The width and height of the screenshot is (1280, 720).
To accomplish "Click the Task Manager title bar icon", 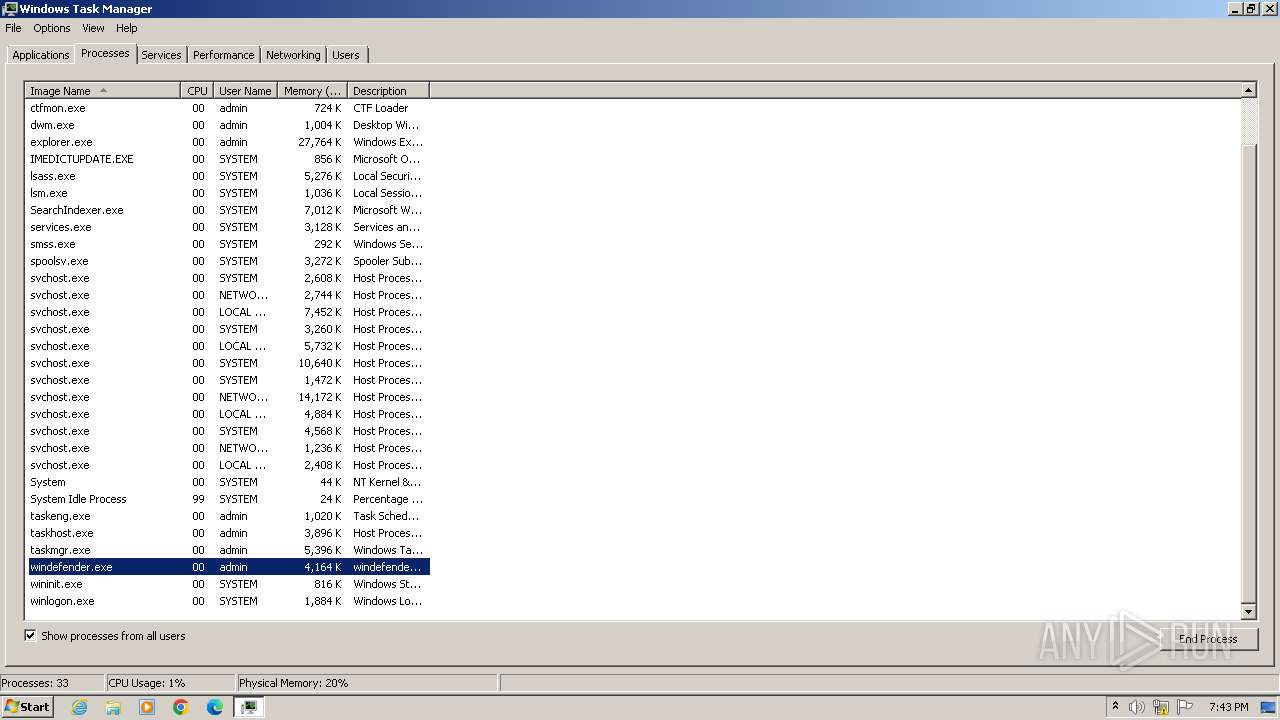I will (x=10, y=9).
